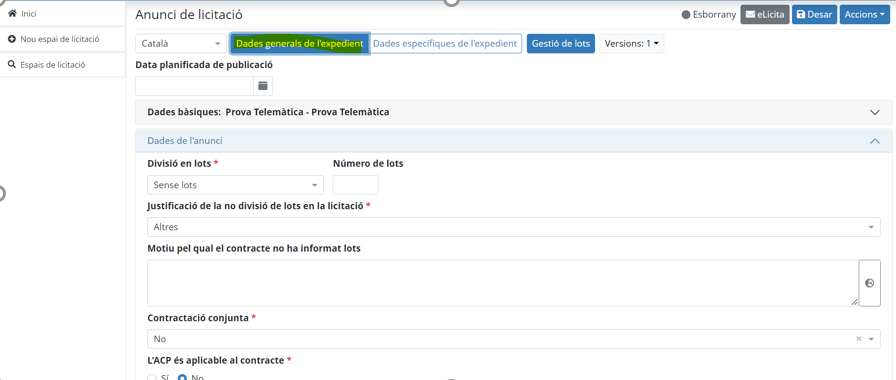Click the Anunci de licitació page title

click(x=189, y=15)
